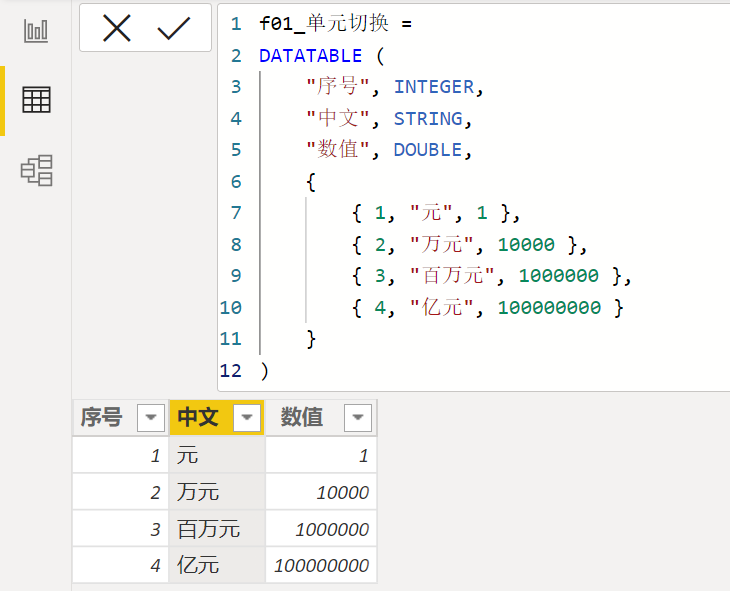Cancel the formula with X

coord(116,28)
